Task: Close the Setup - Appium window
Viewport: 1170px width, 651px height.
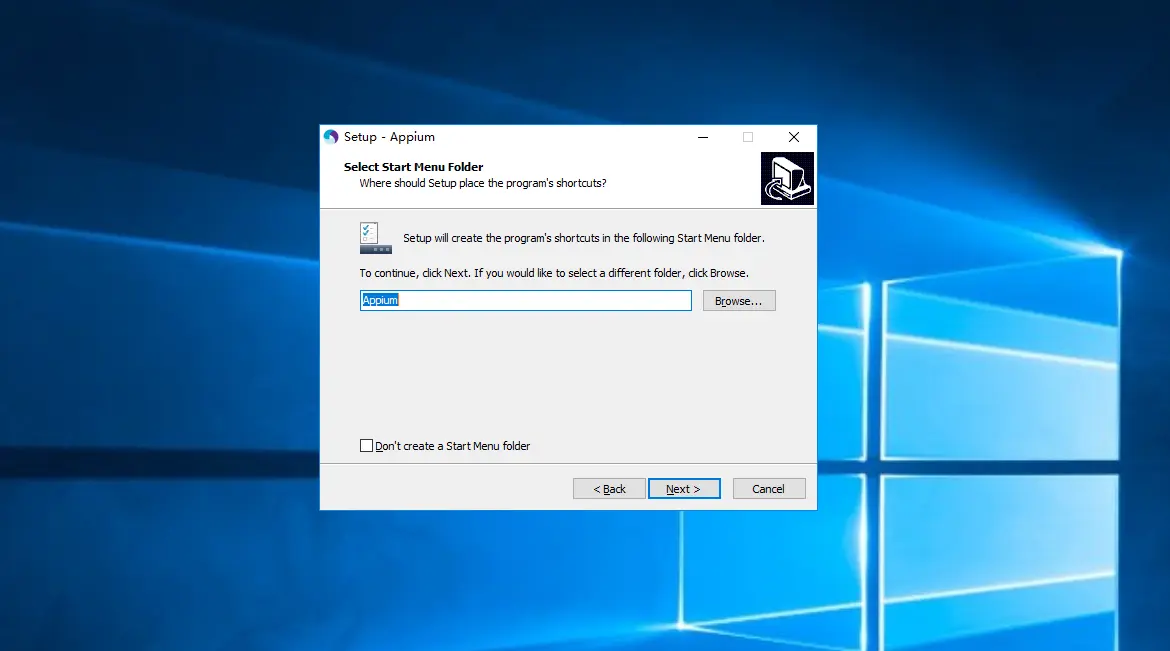Action: tap(794, 137)
